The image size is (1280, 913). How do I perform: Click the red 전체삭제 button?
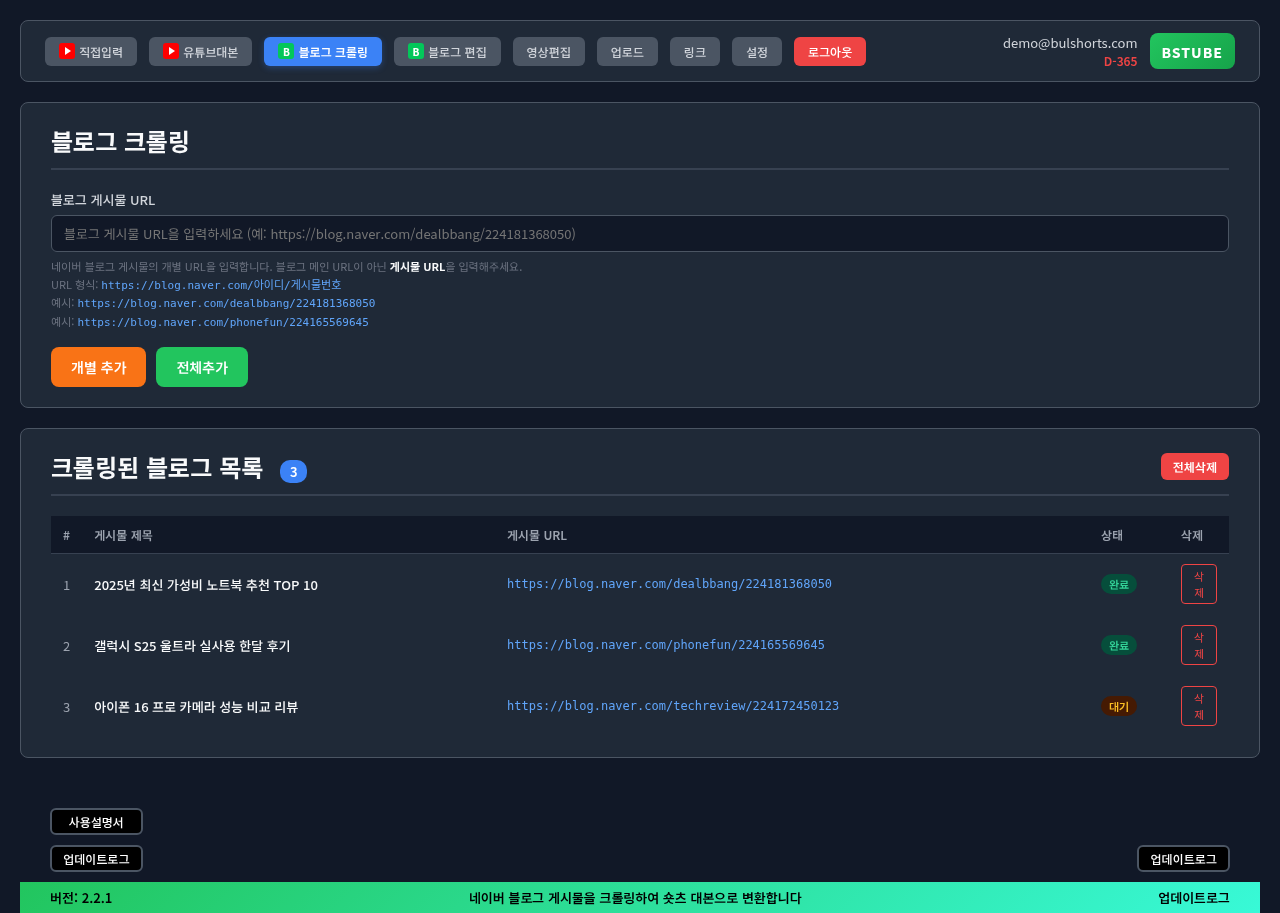[x=1194, y=467]
